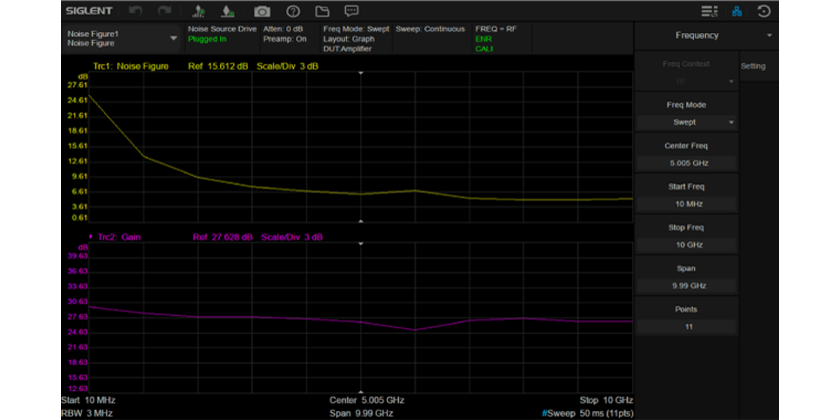Click the preset reset icon at top right
The image size is (840, 420).
tap(764, 11)
